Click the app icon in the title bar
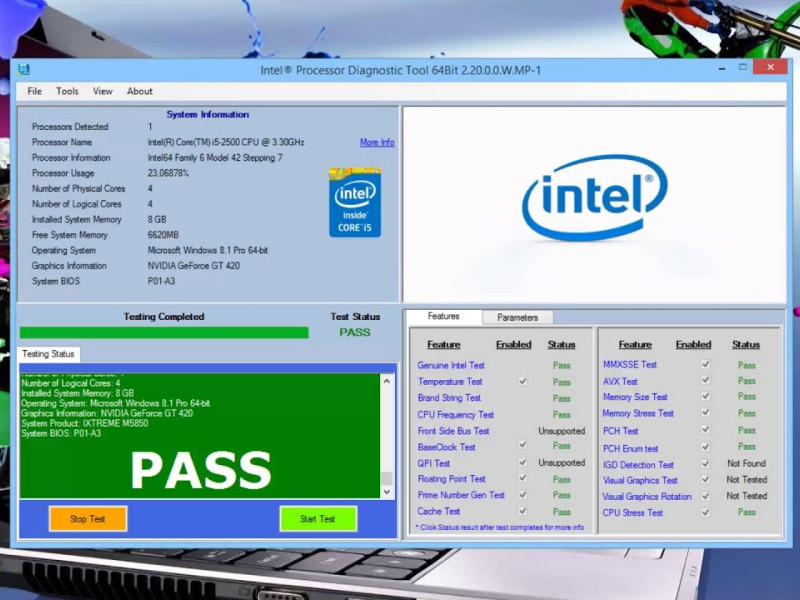The height and width of the screenshot is (600, 800). point(23,69)
